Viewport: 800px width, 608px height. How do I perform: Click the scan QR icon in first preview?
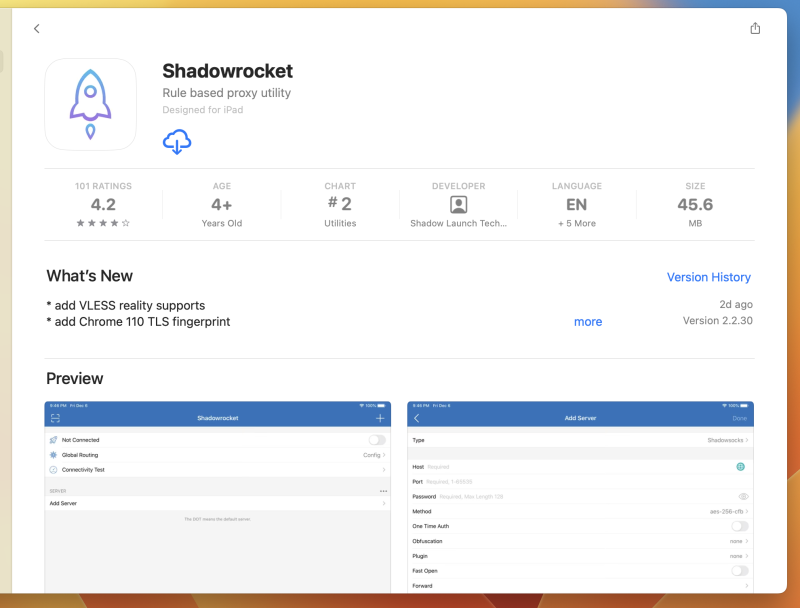[x=56, y=418]
